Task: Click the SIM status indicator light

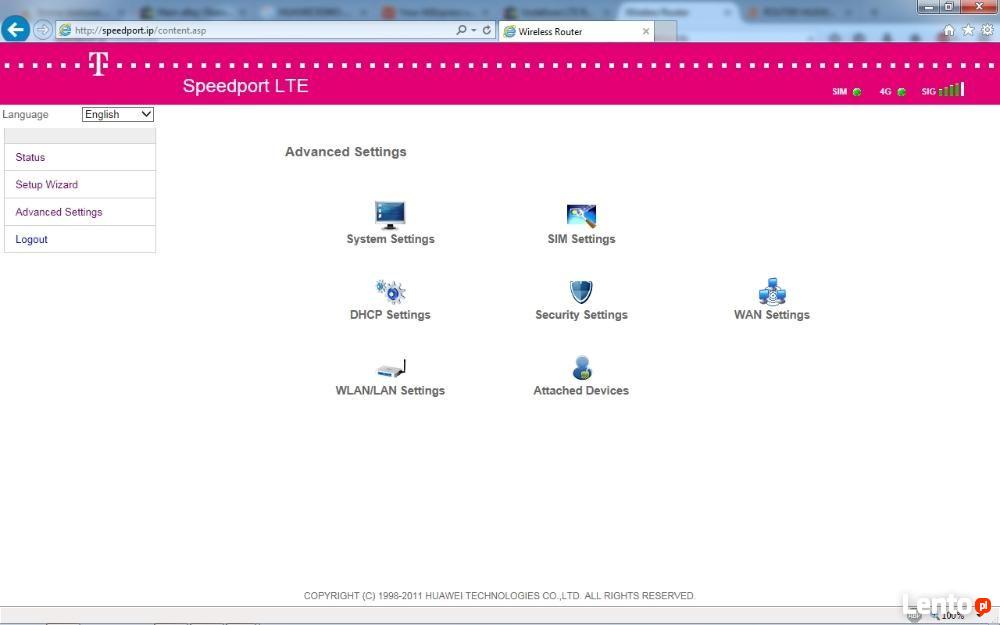Action: coord(857,92)
